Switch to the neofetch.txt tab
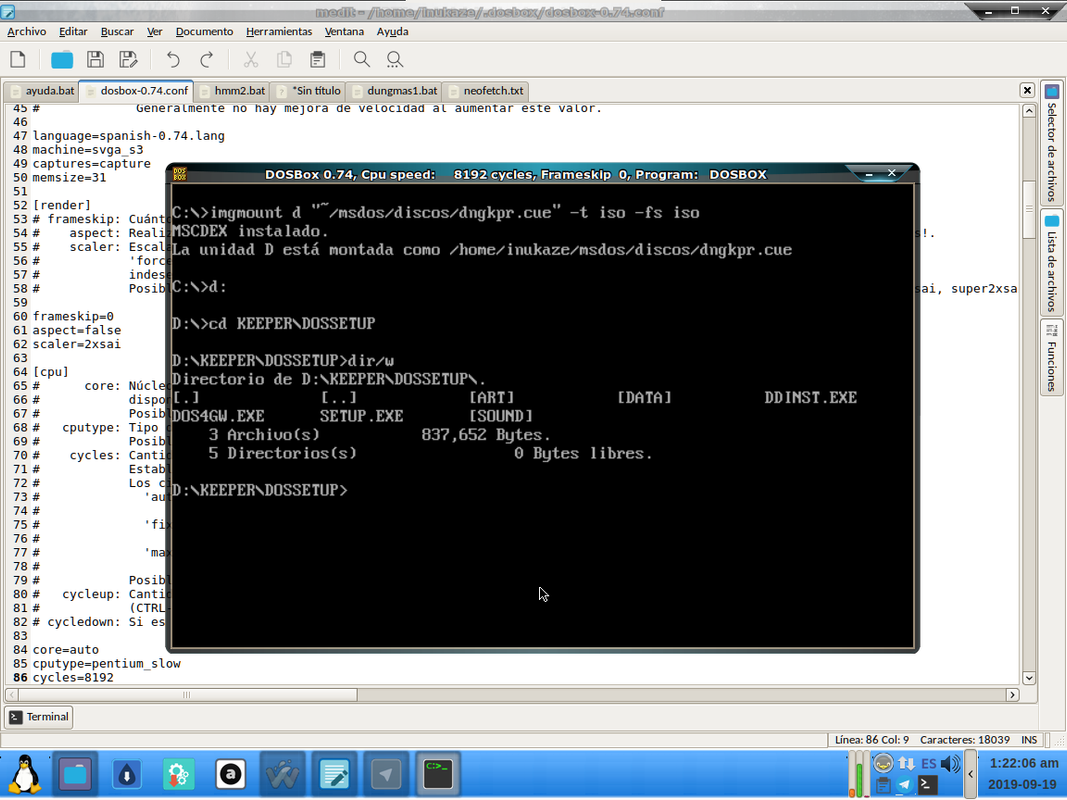1067x800 pixels. click(x=486, y=91)
